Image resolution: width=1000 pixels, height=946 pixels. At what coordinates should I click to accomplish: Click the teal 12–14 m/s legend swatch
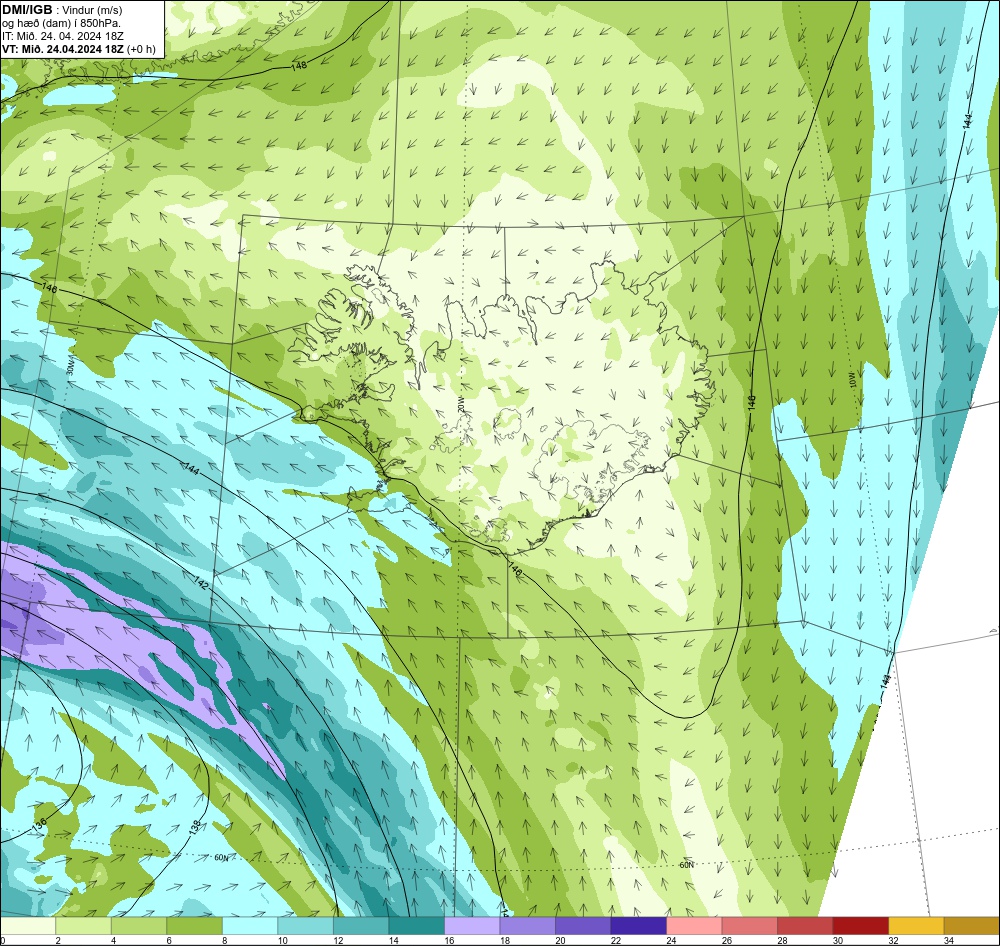361,926
